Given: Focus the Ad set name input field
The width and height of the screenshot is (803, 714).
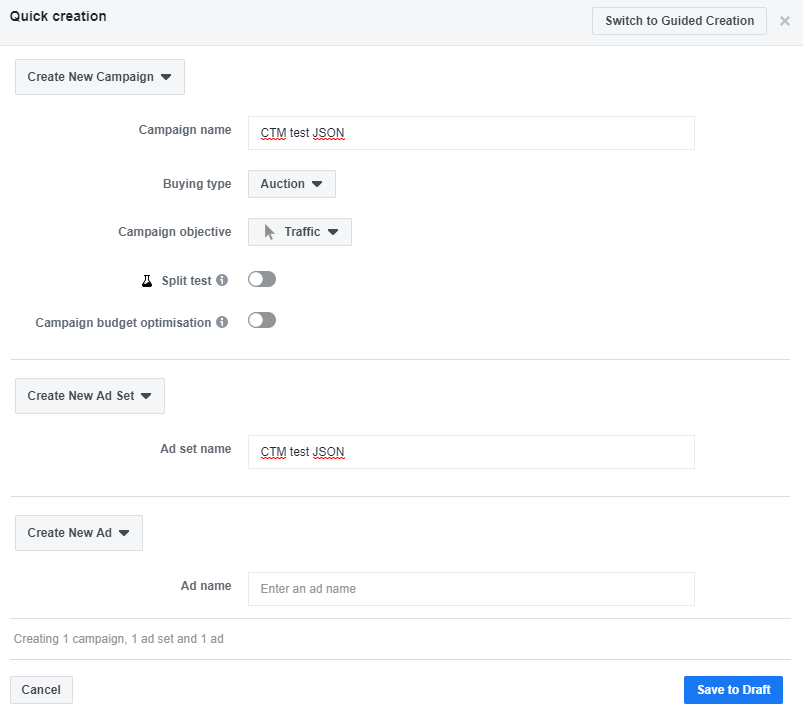Looking at the screenshot, I should (x=471, y=452).
